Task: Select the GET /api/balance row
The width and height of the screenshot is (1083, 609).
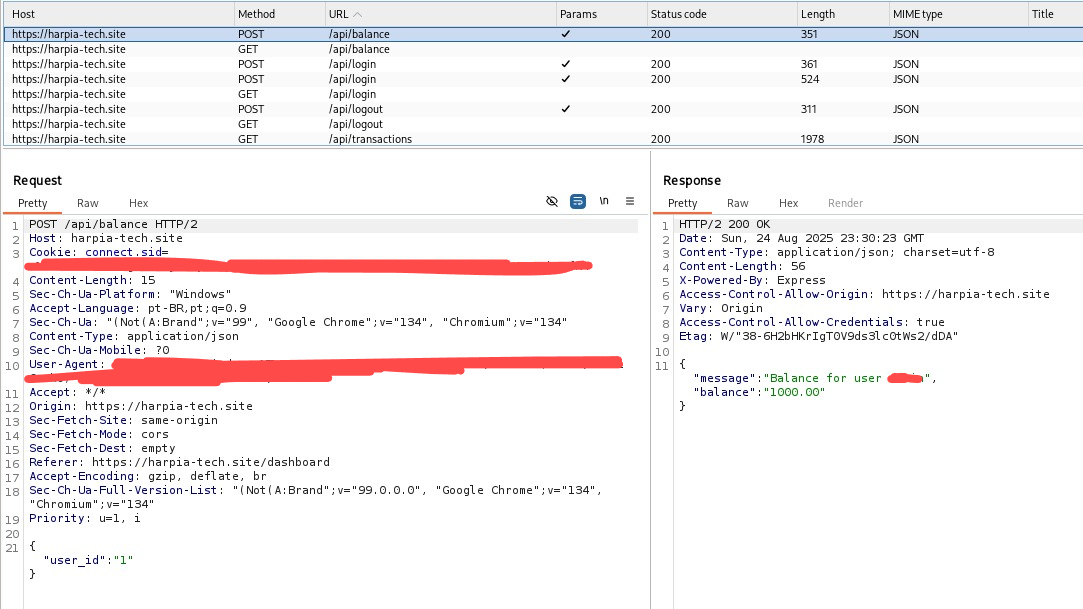Action: point(543,49)
